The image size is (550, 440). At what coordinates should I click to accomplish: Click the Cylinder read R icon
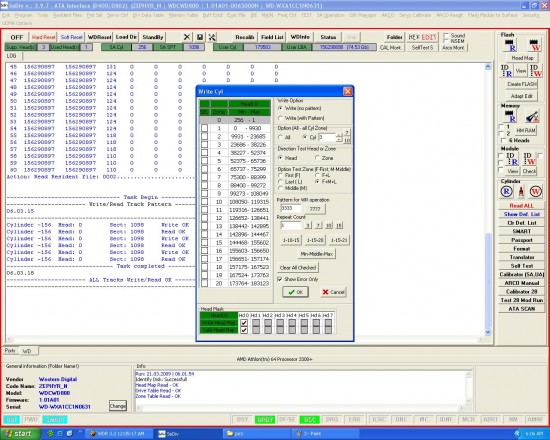506,191
